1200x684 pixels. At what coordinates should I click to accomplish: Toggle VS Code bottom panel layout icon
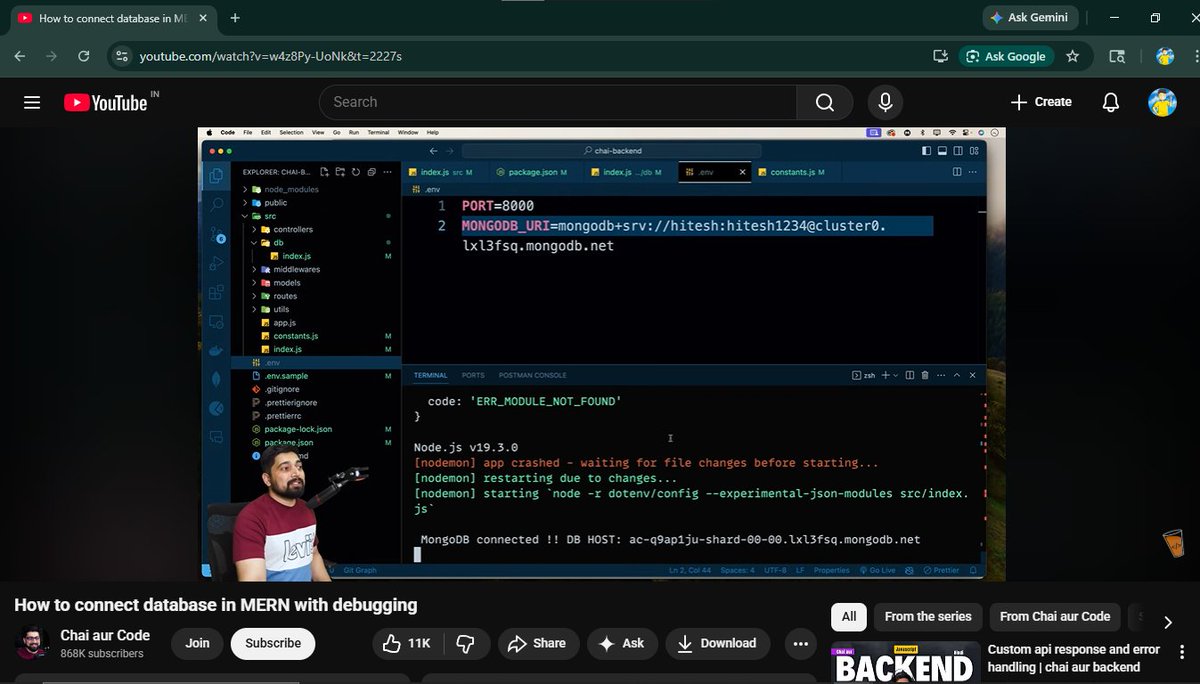point(941,151)
